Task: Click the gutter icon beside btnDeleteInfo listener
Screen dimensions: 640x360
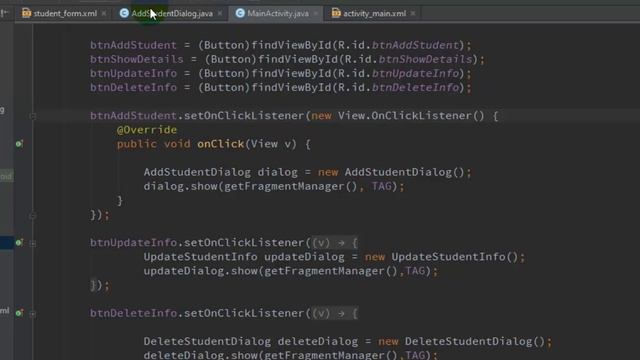Action: click(19, 313)
